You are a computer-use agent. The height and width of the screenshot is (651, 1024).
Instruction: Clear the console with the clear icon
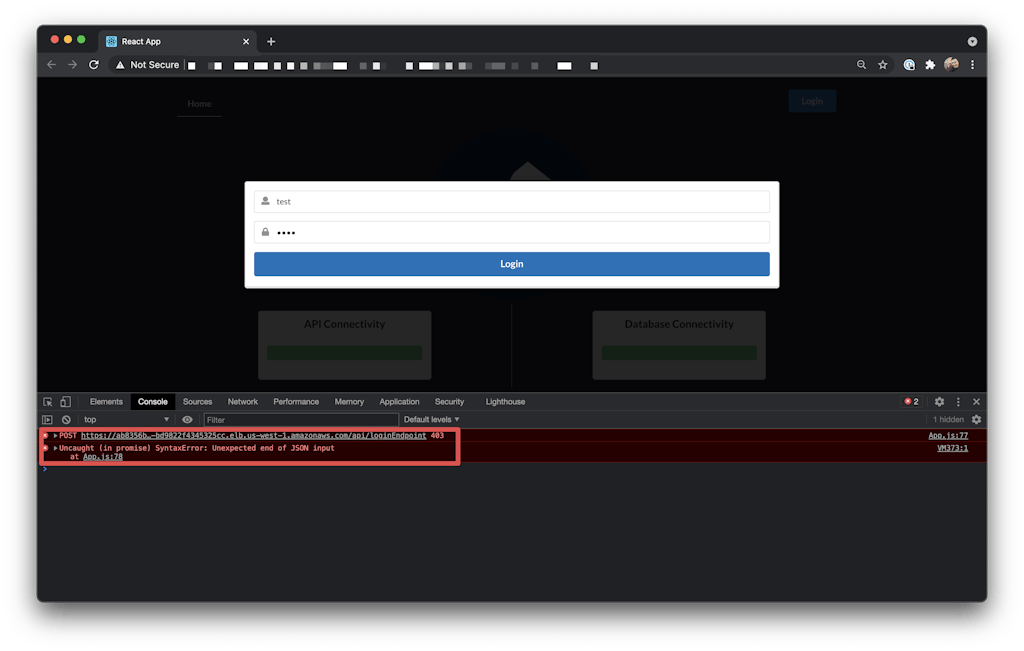click(x=66, y=420)
